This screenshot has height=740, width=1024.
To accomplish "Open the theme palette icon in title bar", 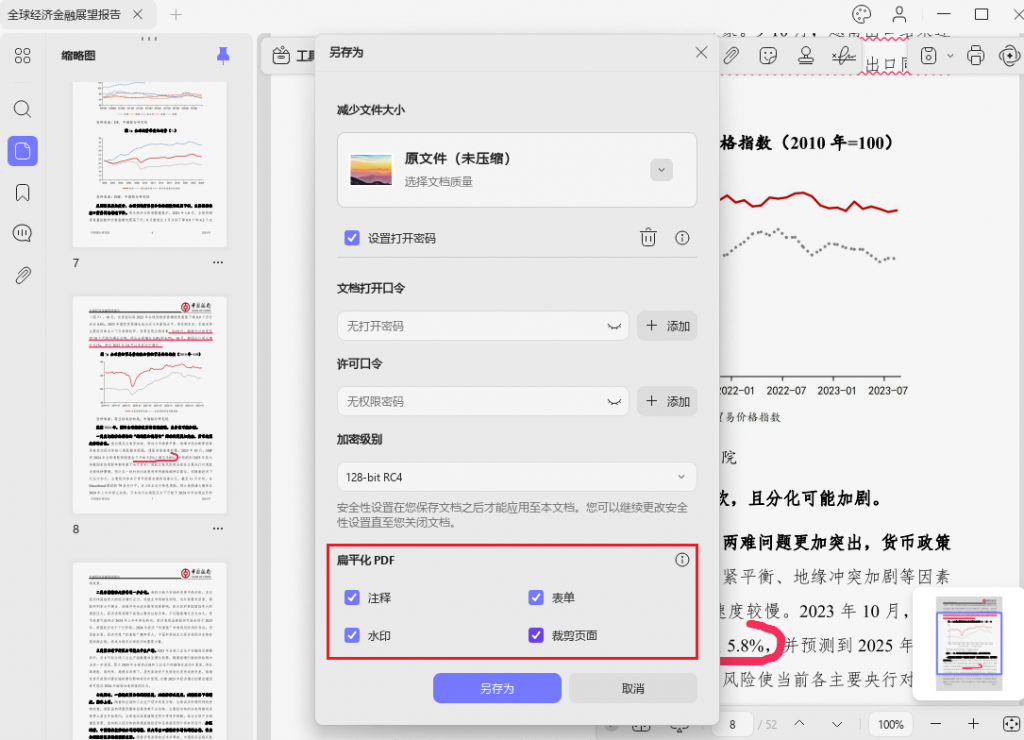I will (861, 14).
